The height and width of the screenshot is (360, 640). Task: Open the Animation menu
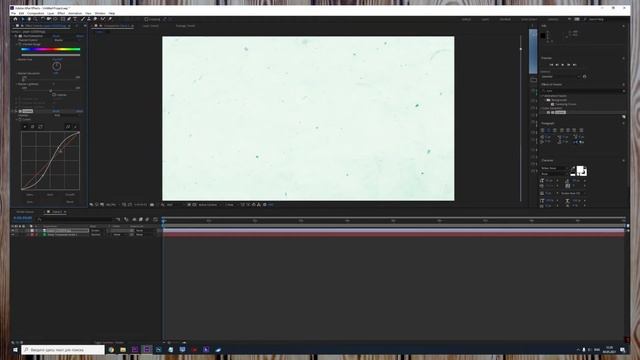pyautogui.click(x=75, y=13)
